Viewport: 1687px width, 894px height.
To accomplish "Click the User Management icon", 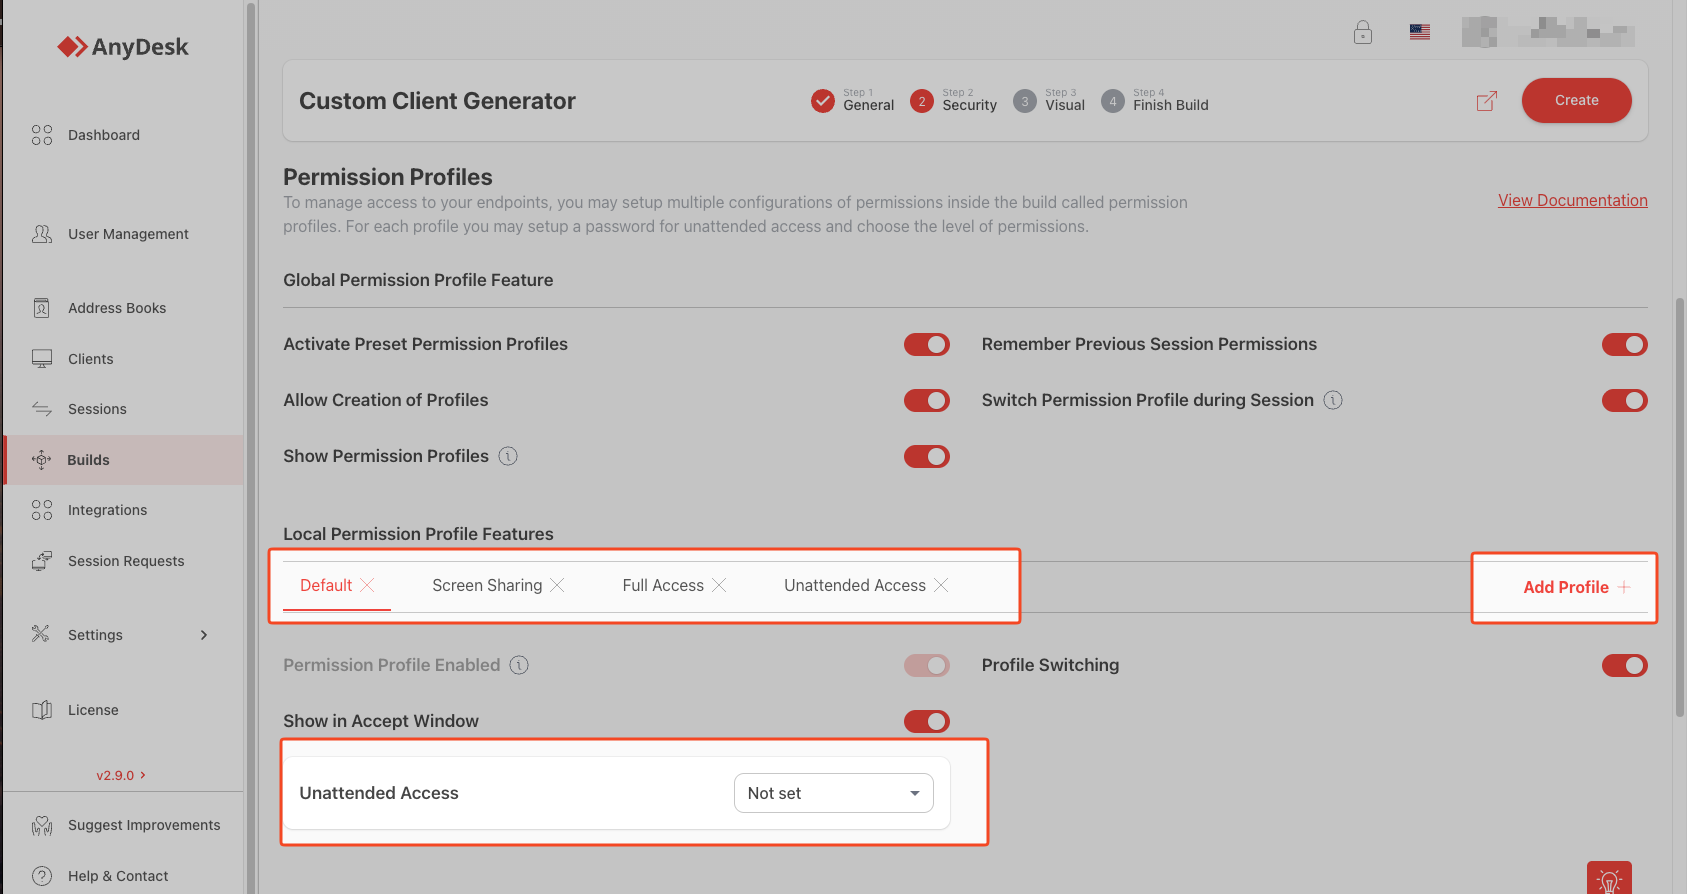I will click(x=42, y=234).
